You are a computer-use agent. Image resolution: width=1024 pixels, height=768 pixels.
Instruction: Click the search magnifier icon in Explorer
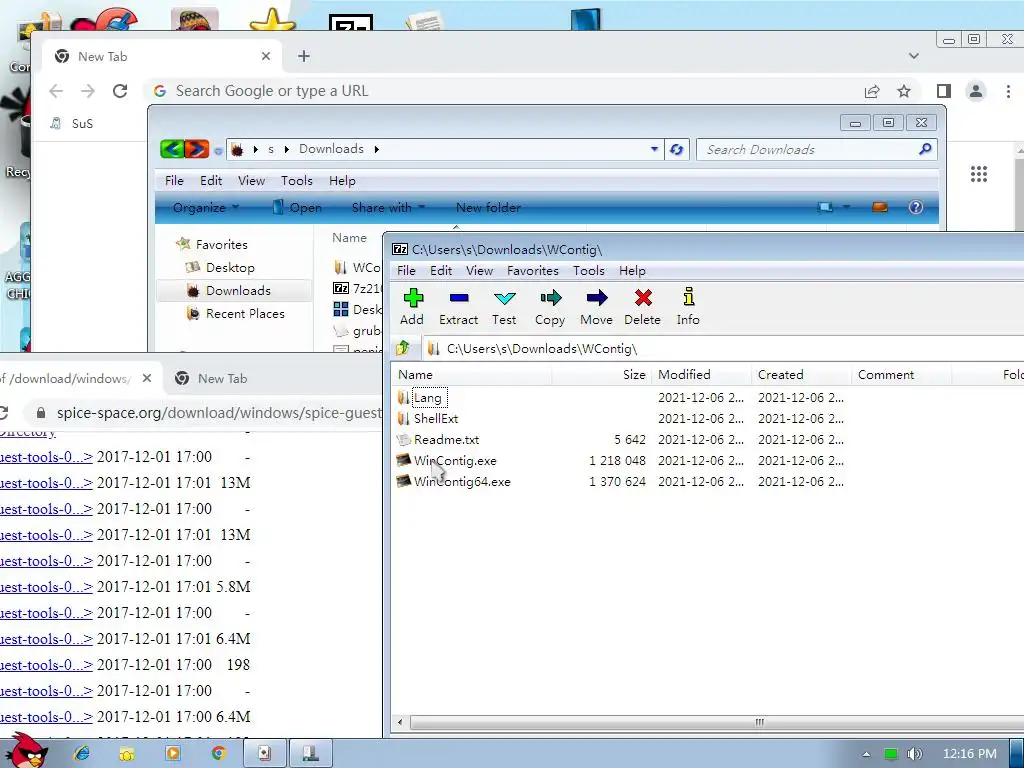click(x=925, y=150)
